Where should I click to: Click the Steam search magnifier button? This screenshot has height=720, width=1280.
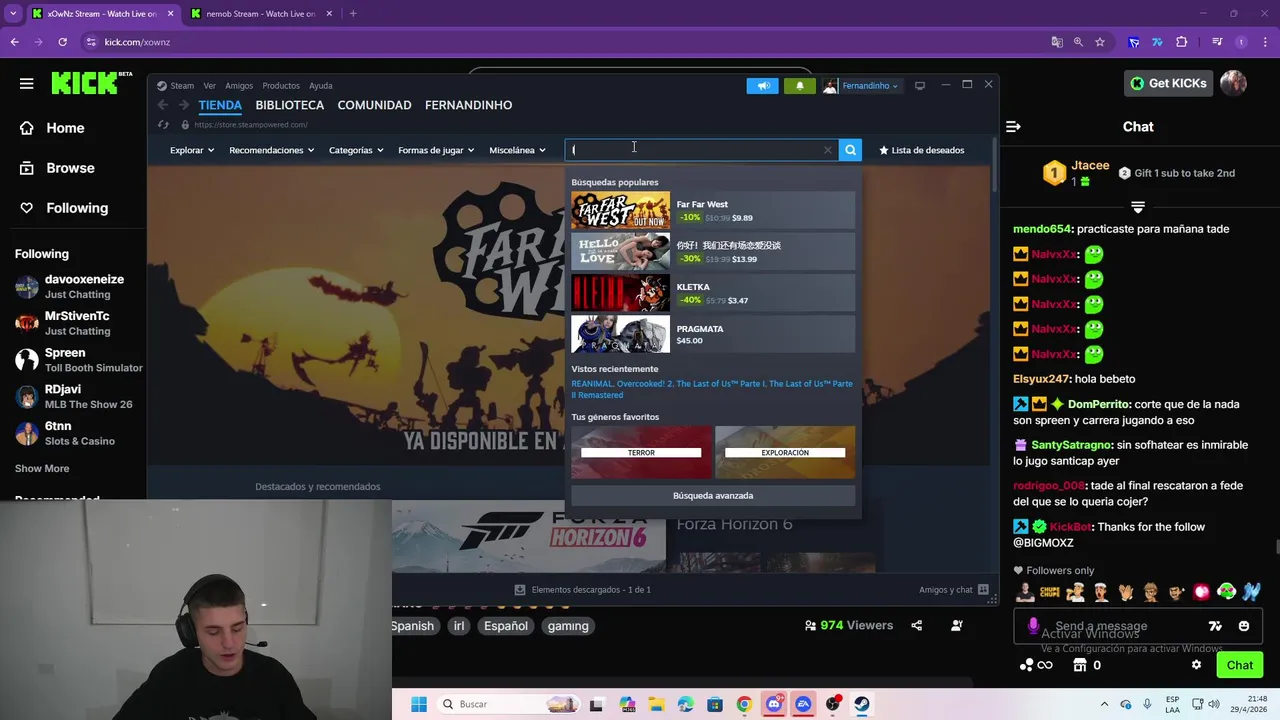point(850,150)
